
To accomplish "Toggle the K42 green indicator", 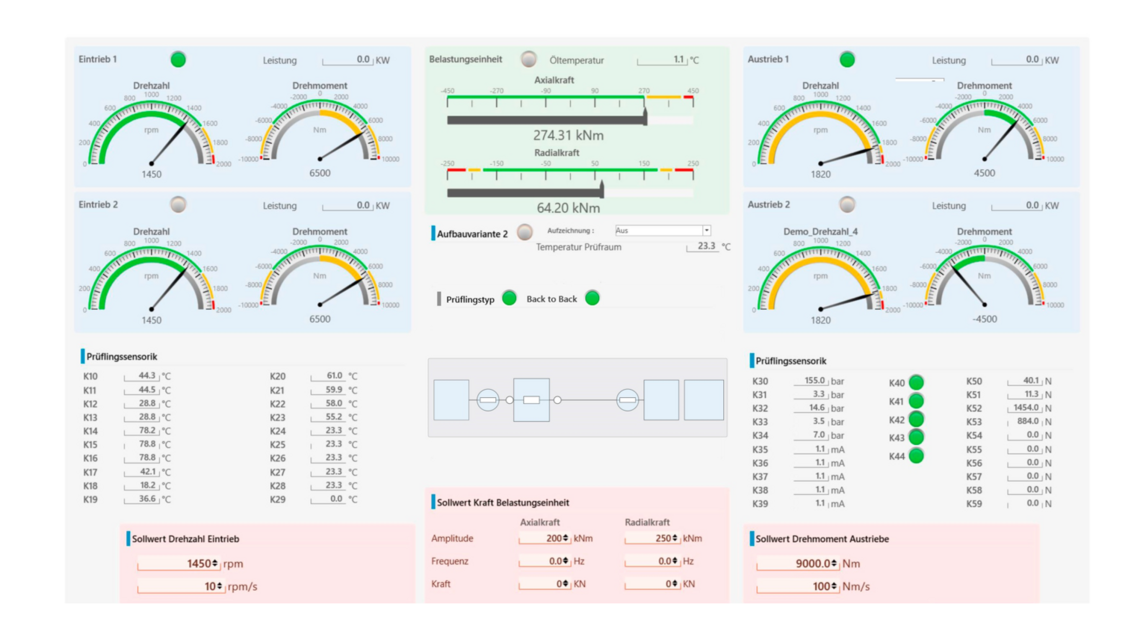I will click(915, 419).
